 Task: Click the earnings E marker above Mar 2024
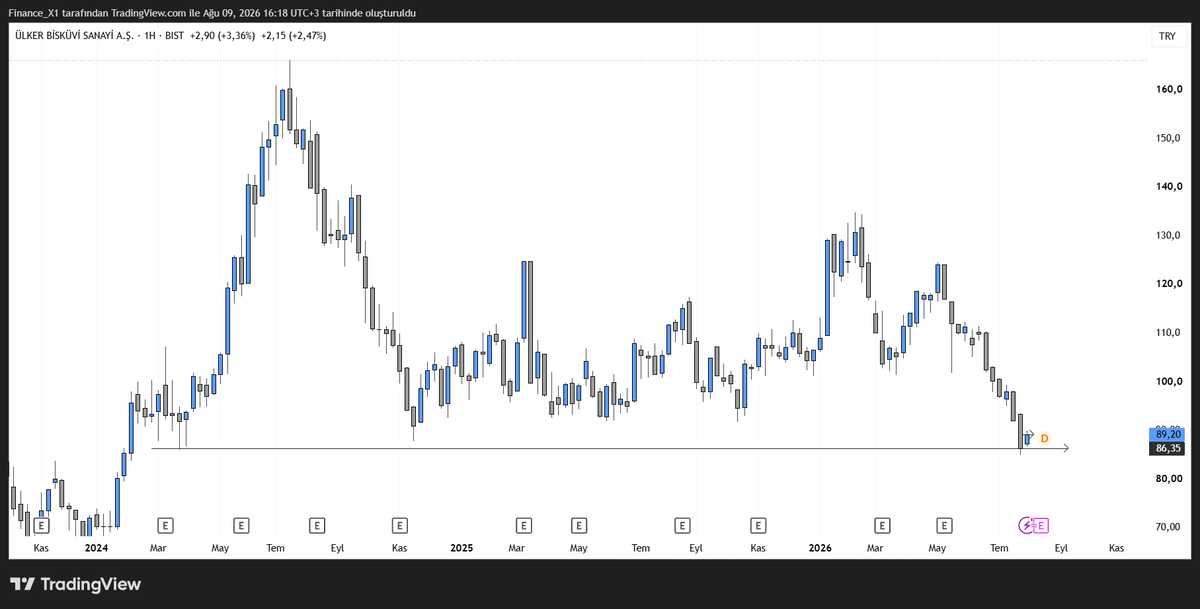(x=165, y=524)
